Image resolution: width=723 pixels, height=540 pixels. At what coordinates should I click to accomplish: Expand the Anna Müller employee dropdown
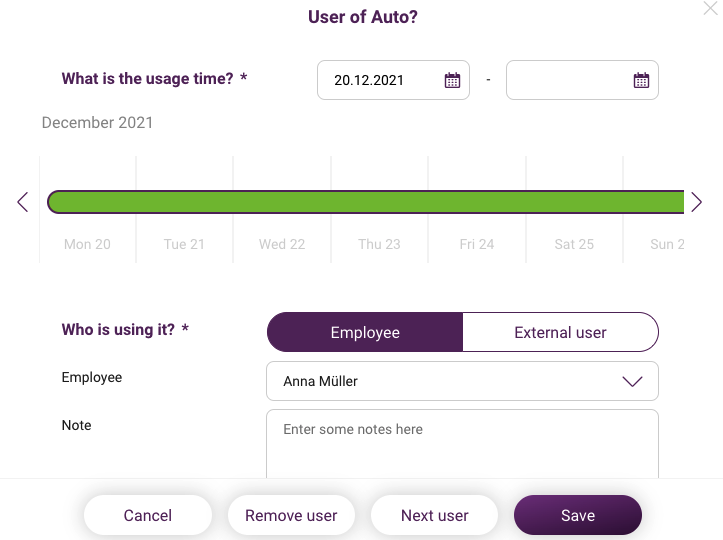coord(462,381)
